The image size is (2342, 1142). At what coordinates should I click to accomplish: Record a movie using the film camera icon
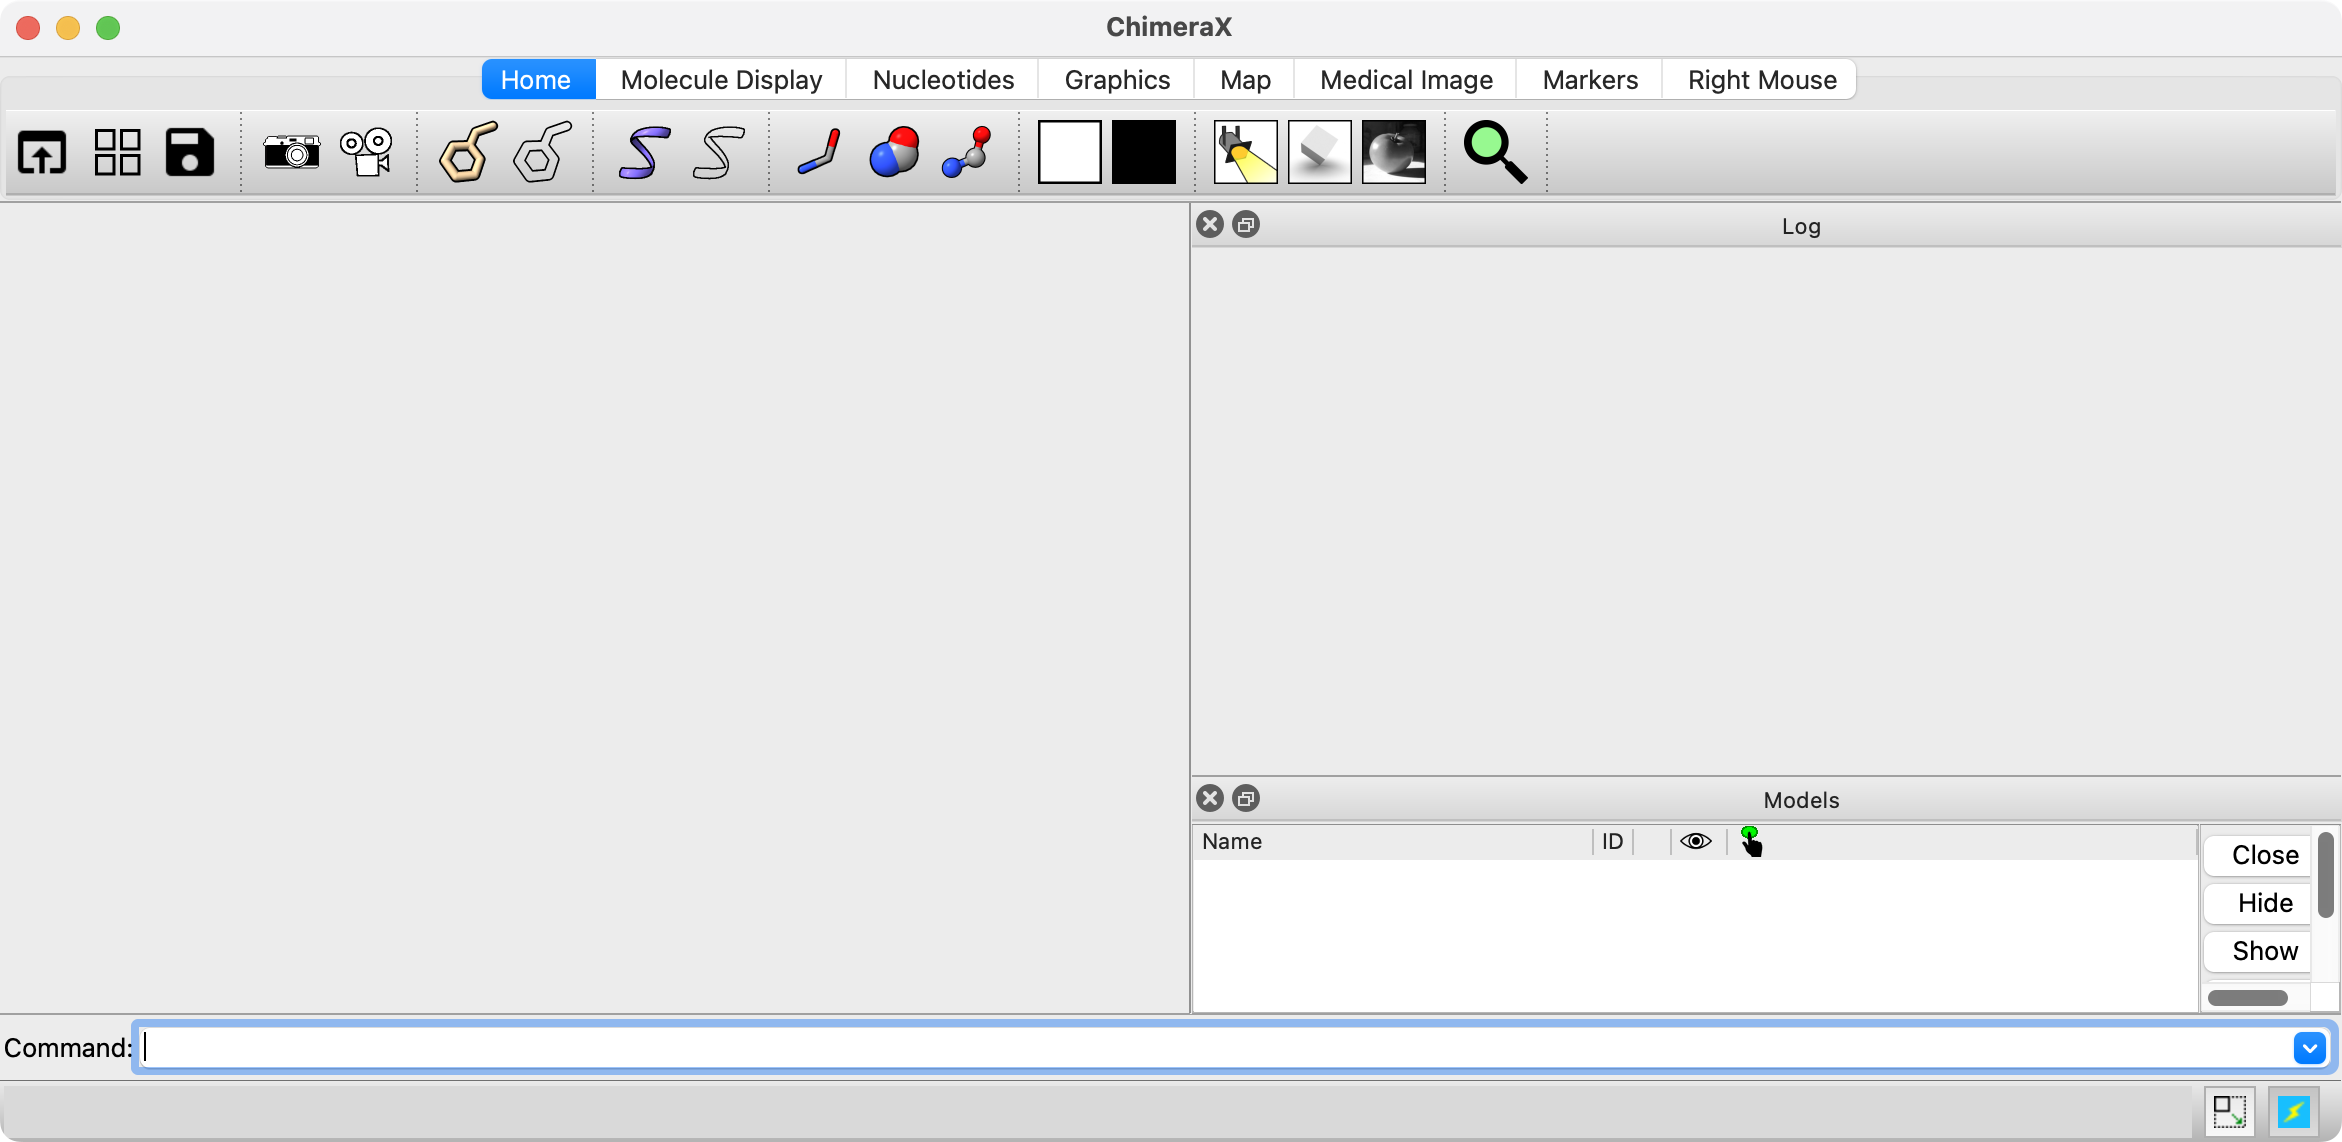[x=367, y=153]
